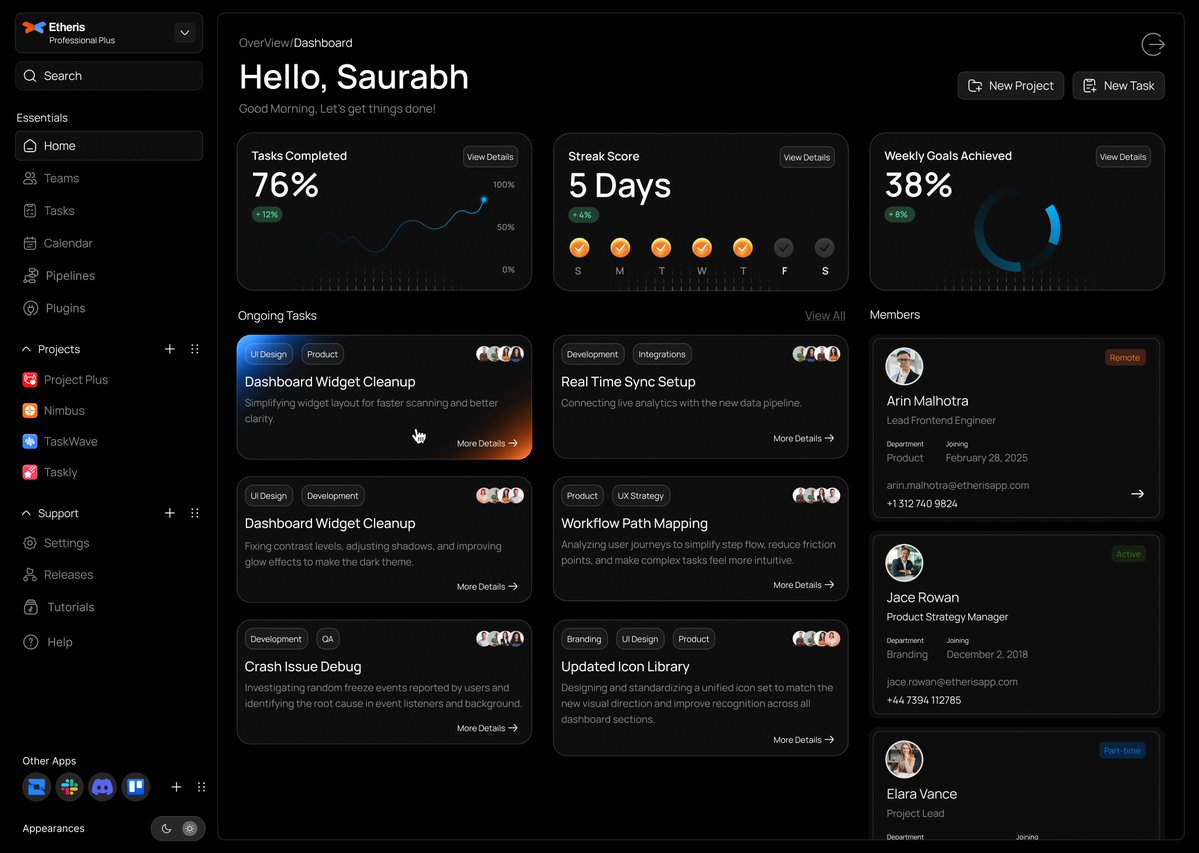The image size is (1199, 853).
Task: Open the Etheris workspace dropdown
Action: (184, 32)
